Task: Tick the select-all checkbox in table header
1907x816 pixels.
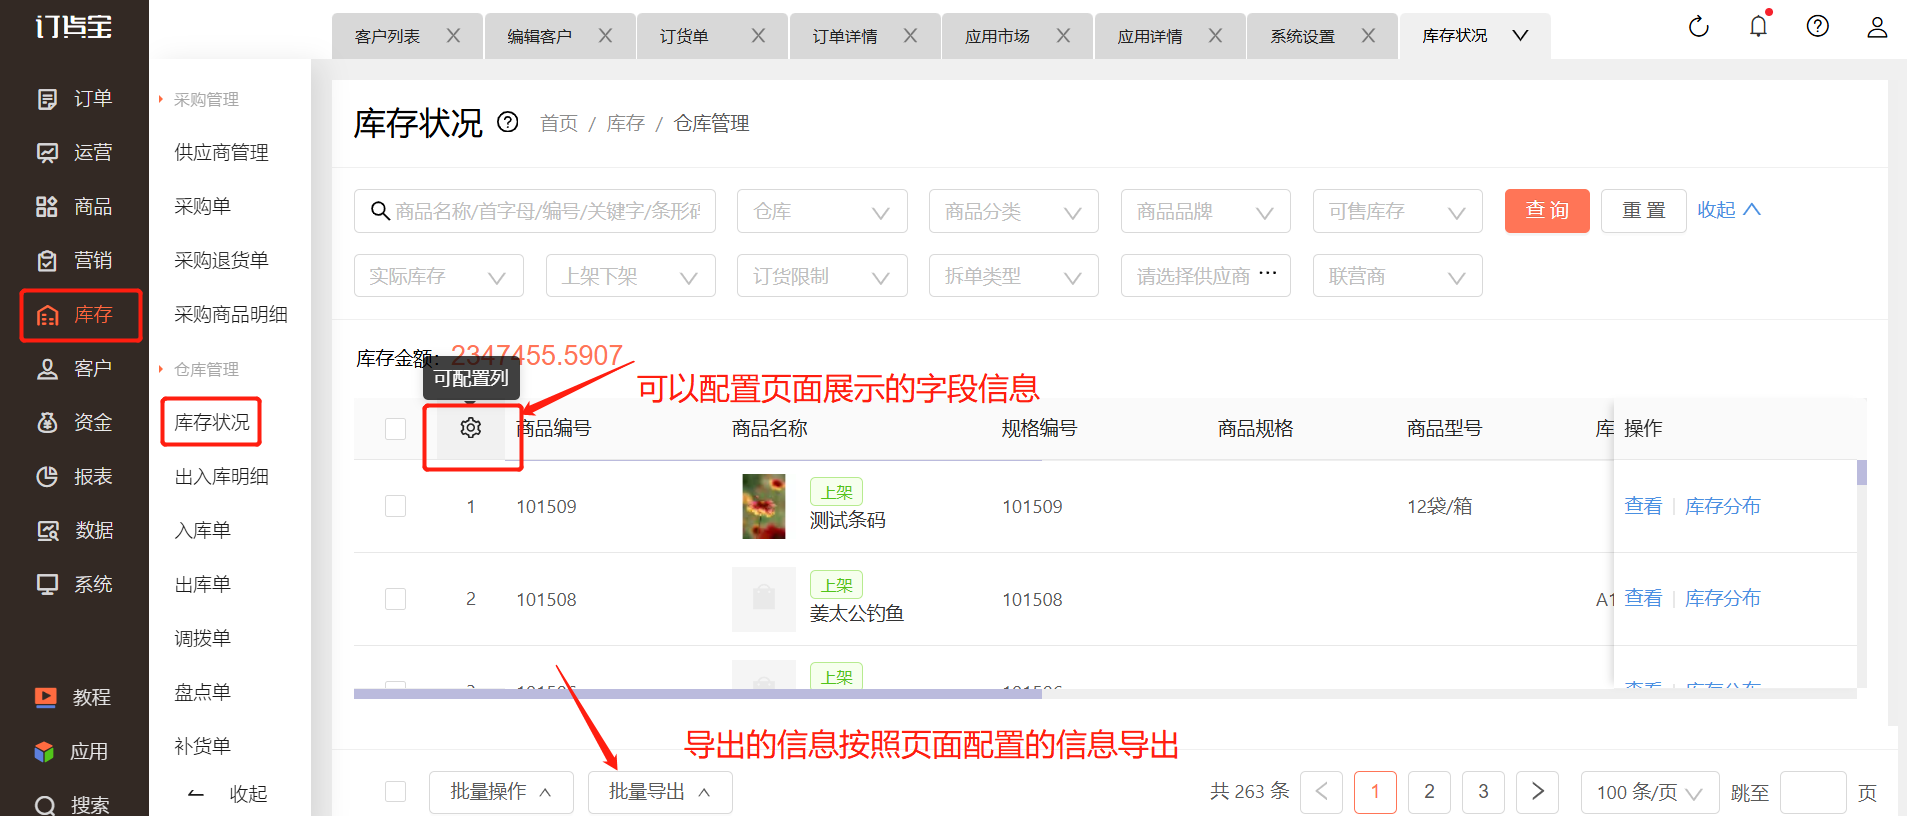Action: [396, 429]
